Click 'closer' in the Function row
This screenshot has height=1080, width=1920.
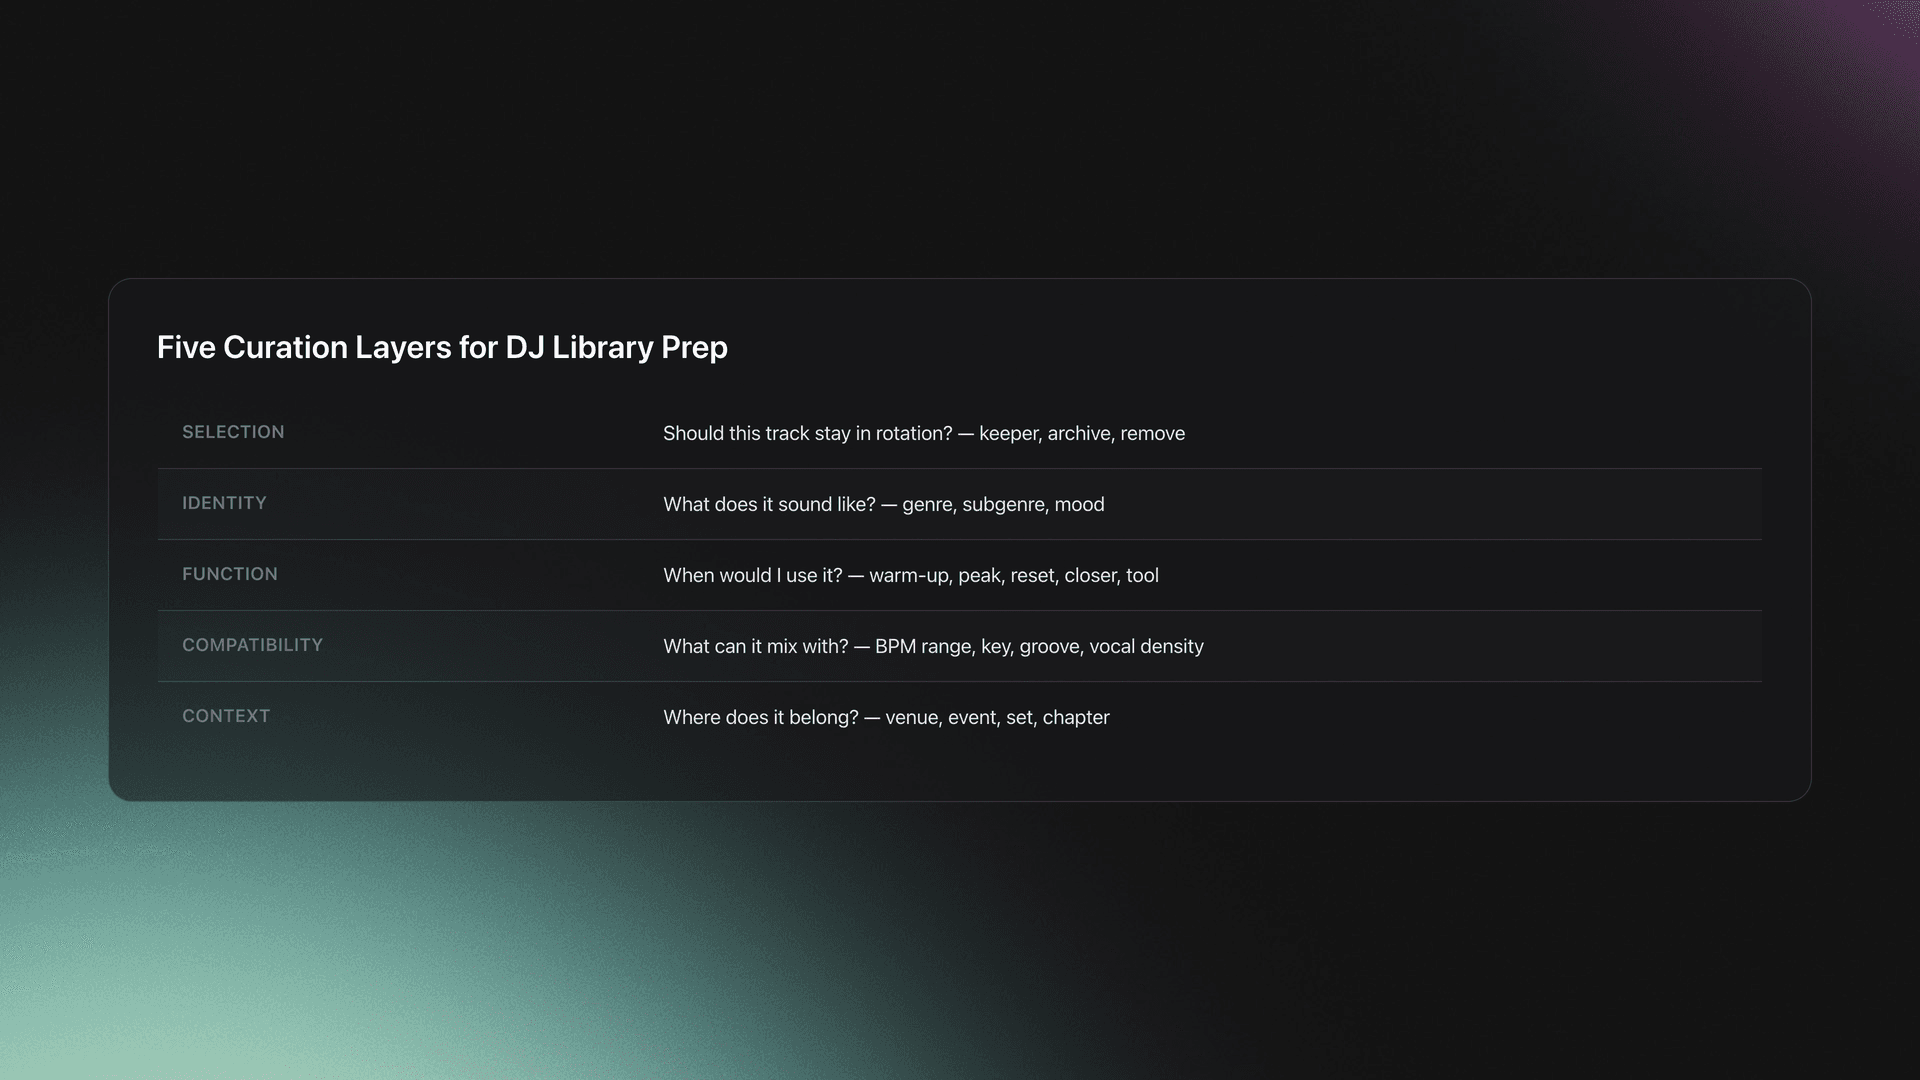(1089, 575)
